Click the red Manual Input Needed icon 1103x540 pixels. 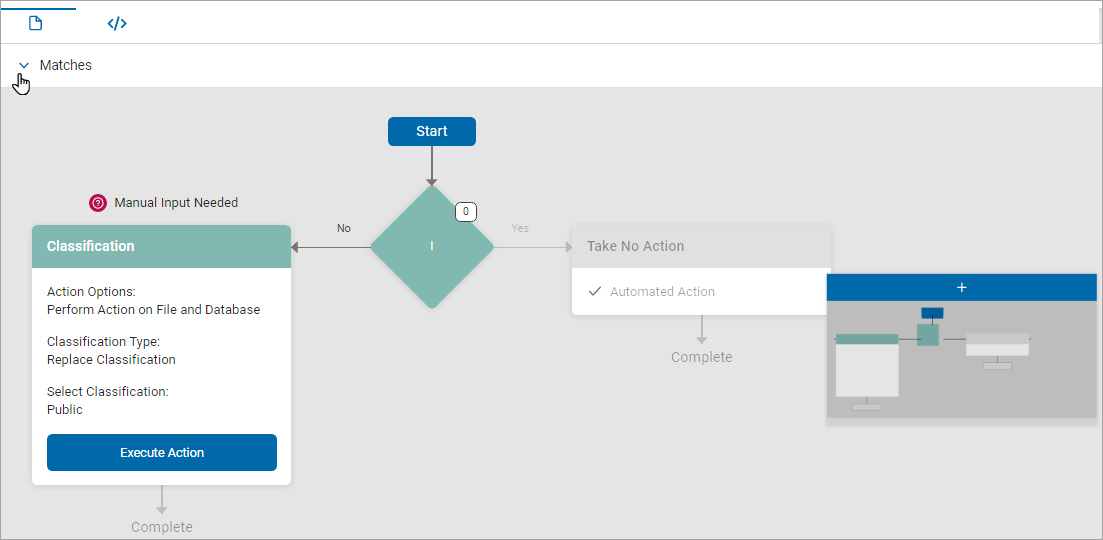pyautogui.click(x=98, y=203)
